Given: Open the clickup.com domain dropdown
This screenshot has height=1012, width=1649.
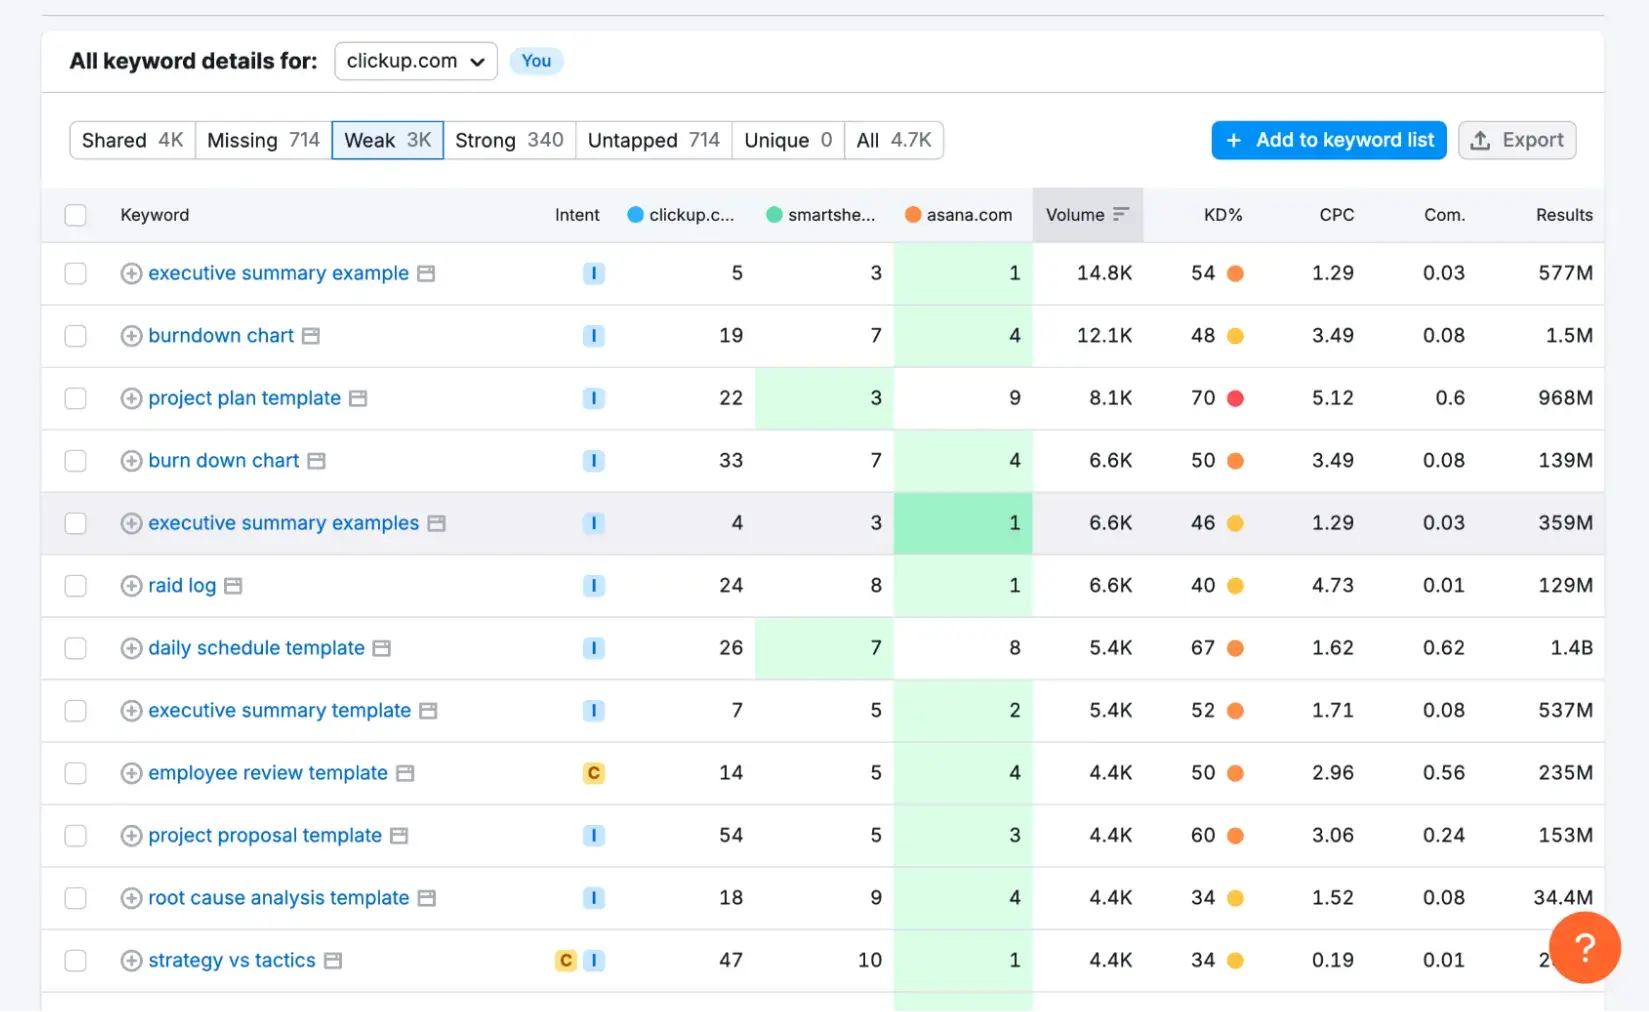Looking at the screenshot, I should point(415,61).
